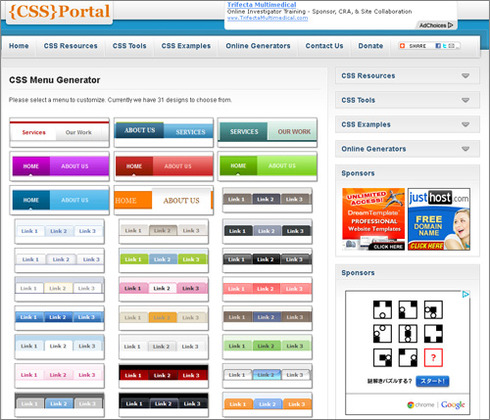The width and height of the screenshot is (490, 420).
Task: Select the black Link menu with navy Link 2
Action: coord(163,404)
